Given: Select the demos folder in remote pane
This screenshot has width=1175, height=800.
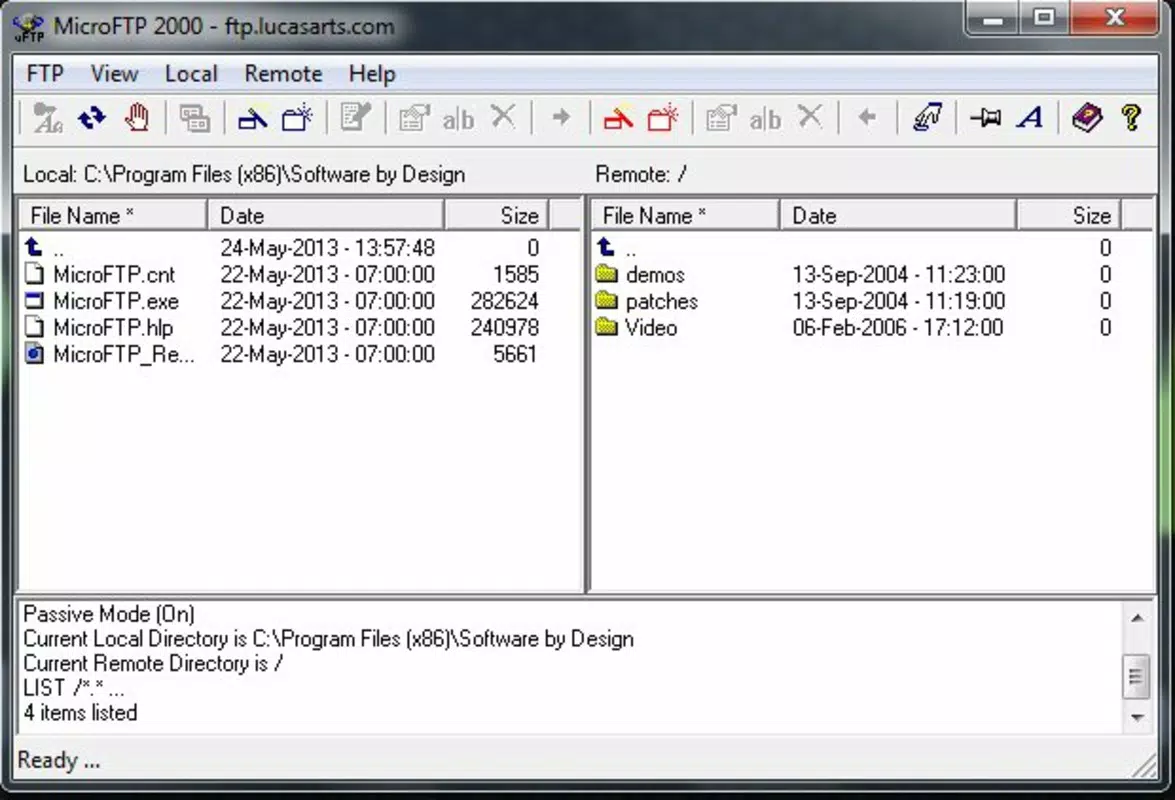Looking at the screenshot, I should tap(855, 274).
